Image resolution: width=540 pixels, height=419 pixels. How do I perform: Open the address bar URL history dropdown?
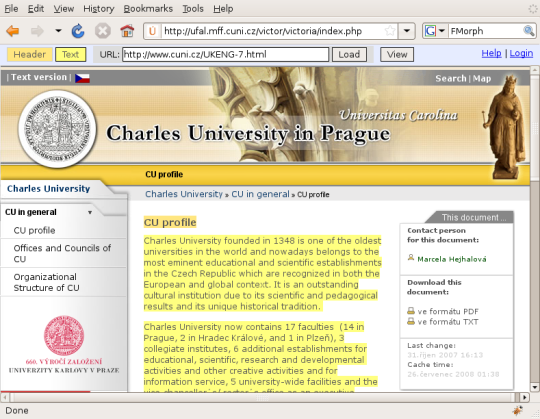pos(407,31)
